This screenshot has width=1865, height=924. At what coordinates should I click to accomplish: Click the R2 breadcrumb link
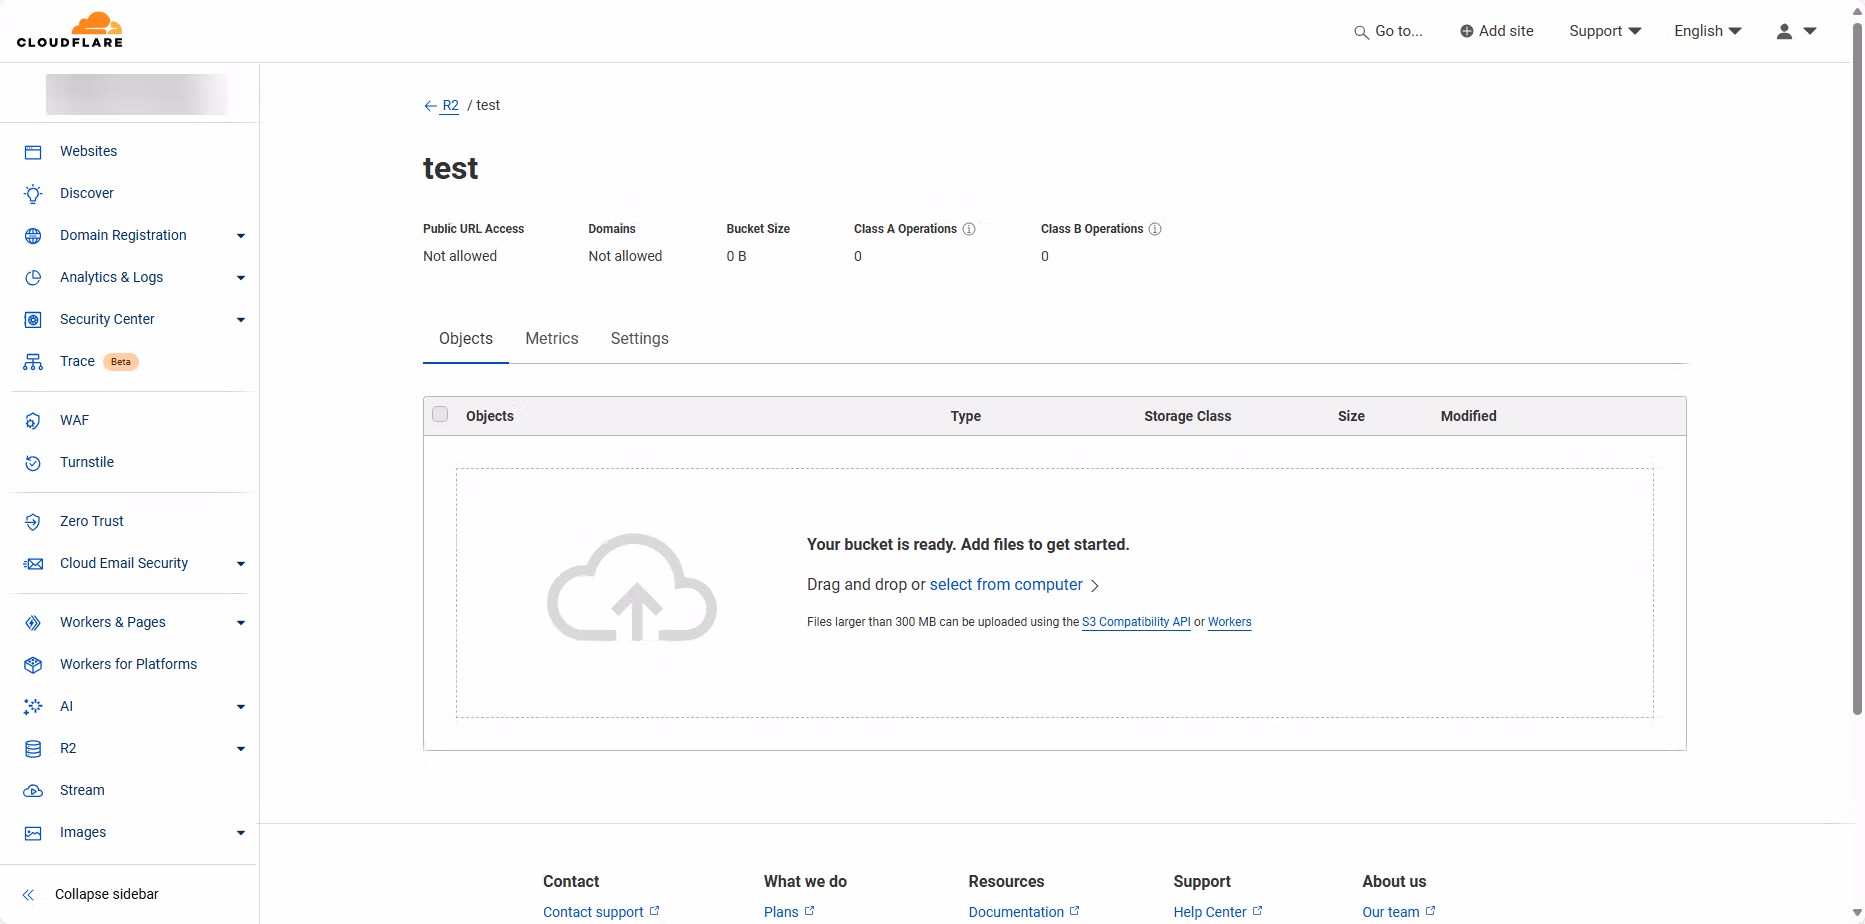451,106
